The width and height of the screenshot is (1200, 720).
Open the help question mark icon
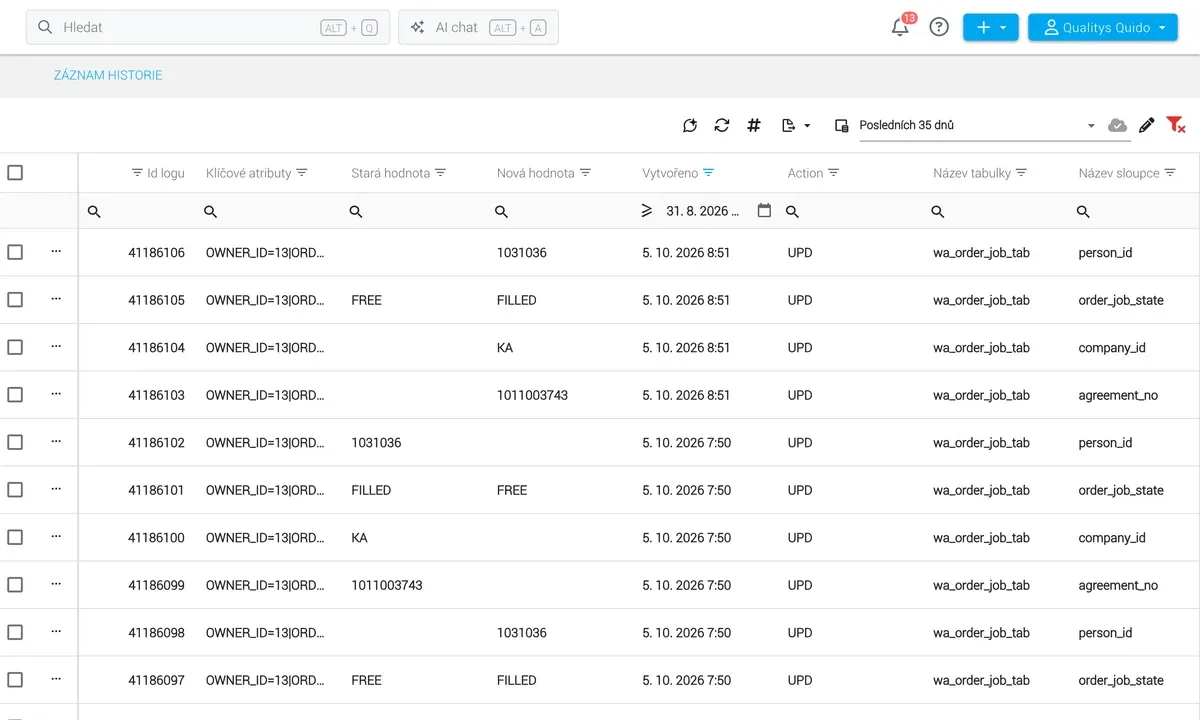[939, 27]
